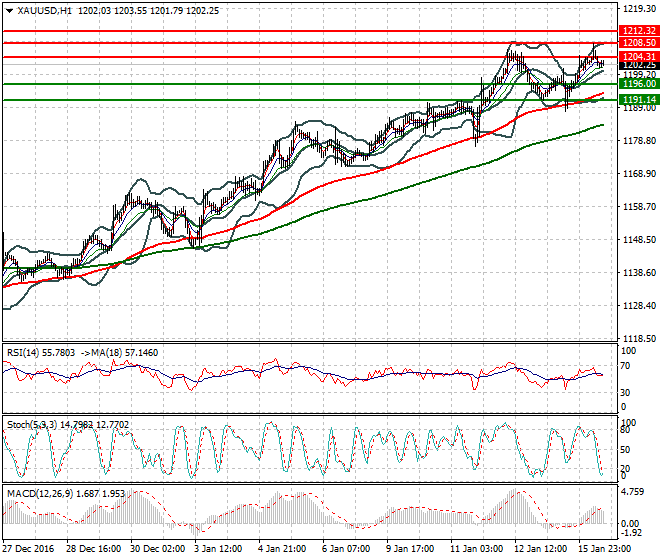Click the RSI scale value 30
The height and width of the screenshot is (560, 660).
click(626, 392)
